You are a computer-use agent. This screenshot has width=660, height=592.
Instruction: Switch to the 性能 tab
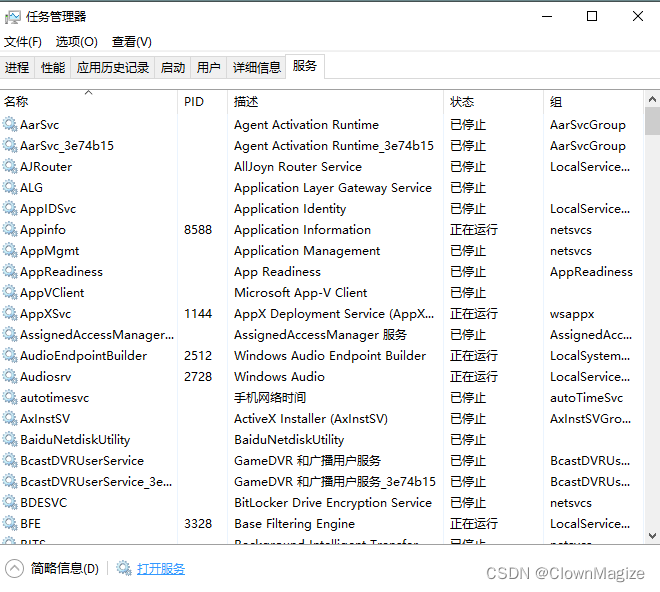pos(53,67)
